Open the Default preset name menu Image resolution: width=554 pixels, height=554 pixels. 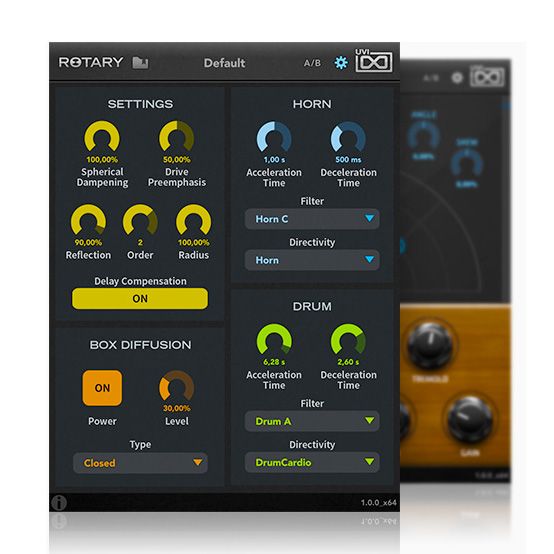pyautogui.click(x=224, y=63)
